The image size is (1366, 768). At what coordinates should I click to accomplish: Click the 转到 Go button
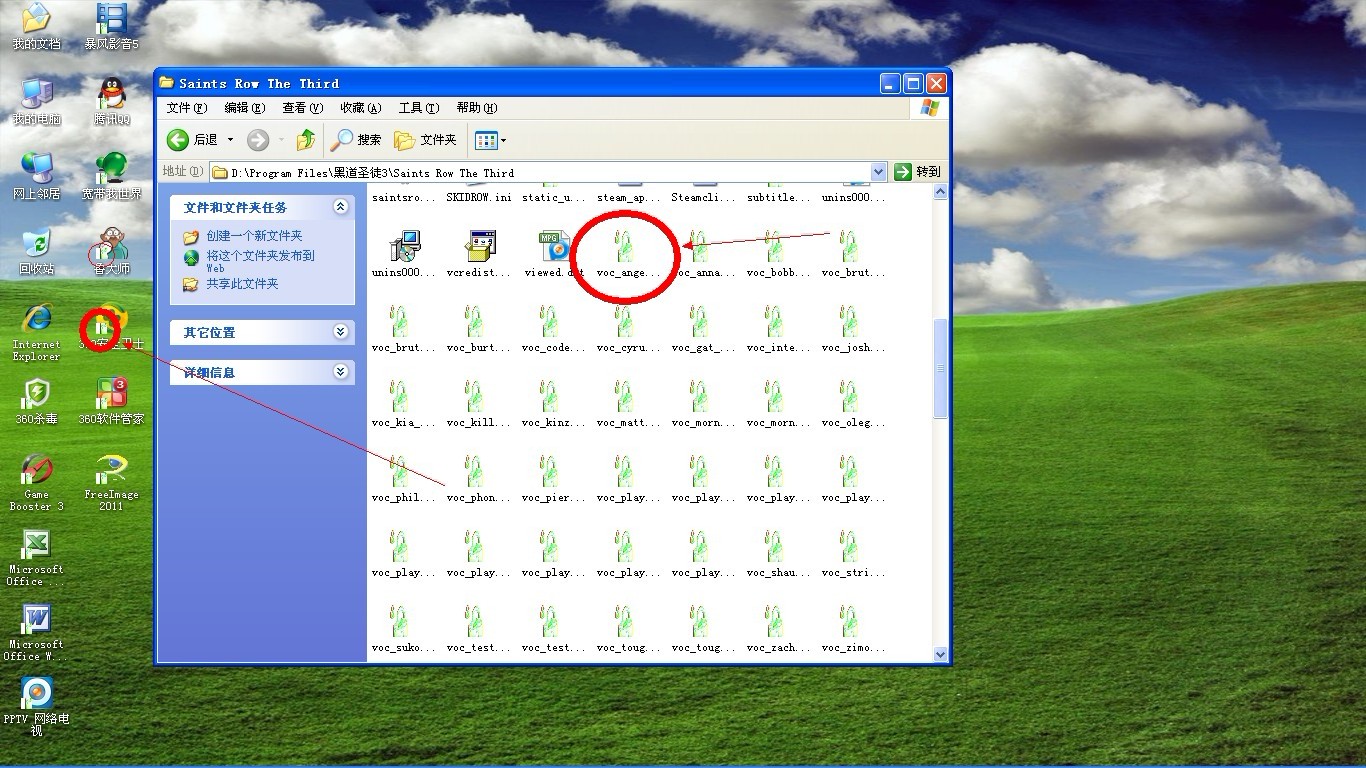coord(918,172)
